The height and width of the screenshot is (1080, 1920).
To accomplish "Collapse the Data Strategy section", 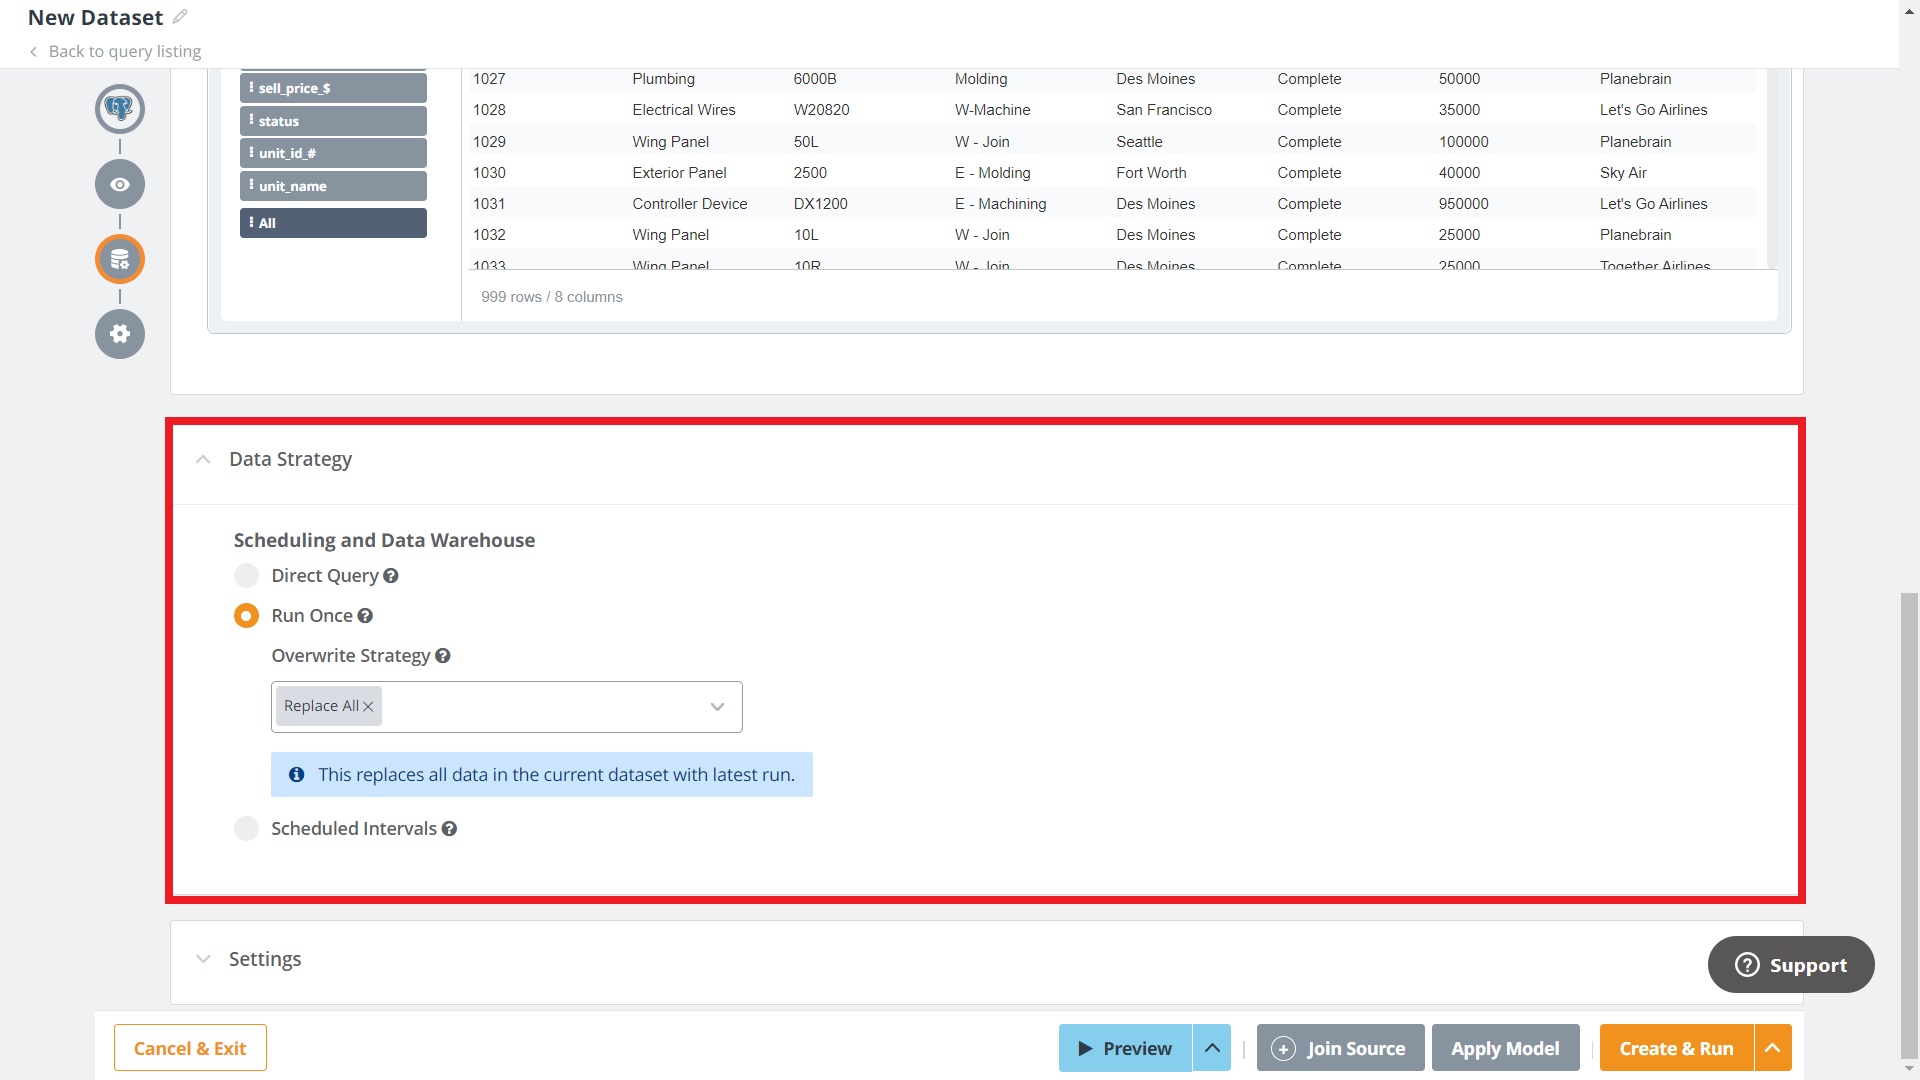I will 203,459.
